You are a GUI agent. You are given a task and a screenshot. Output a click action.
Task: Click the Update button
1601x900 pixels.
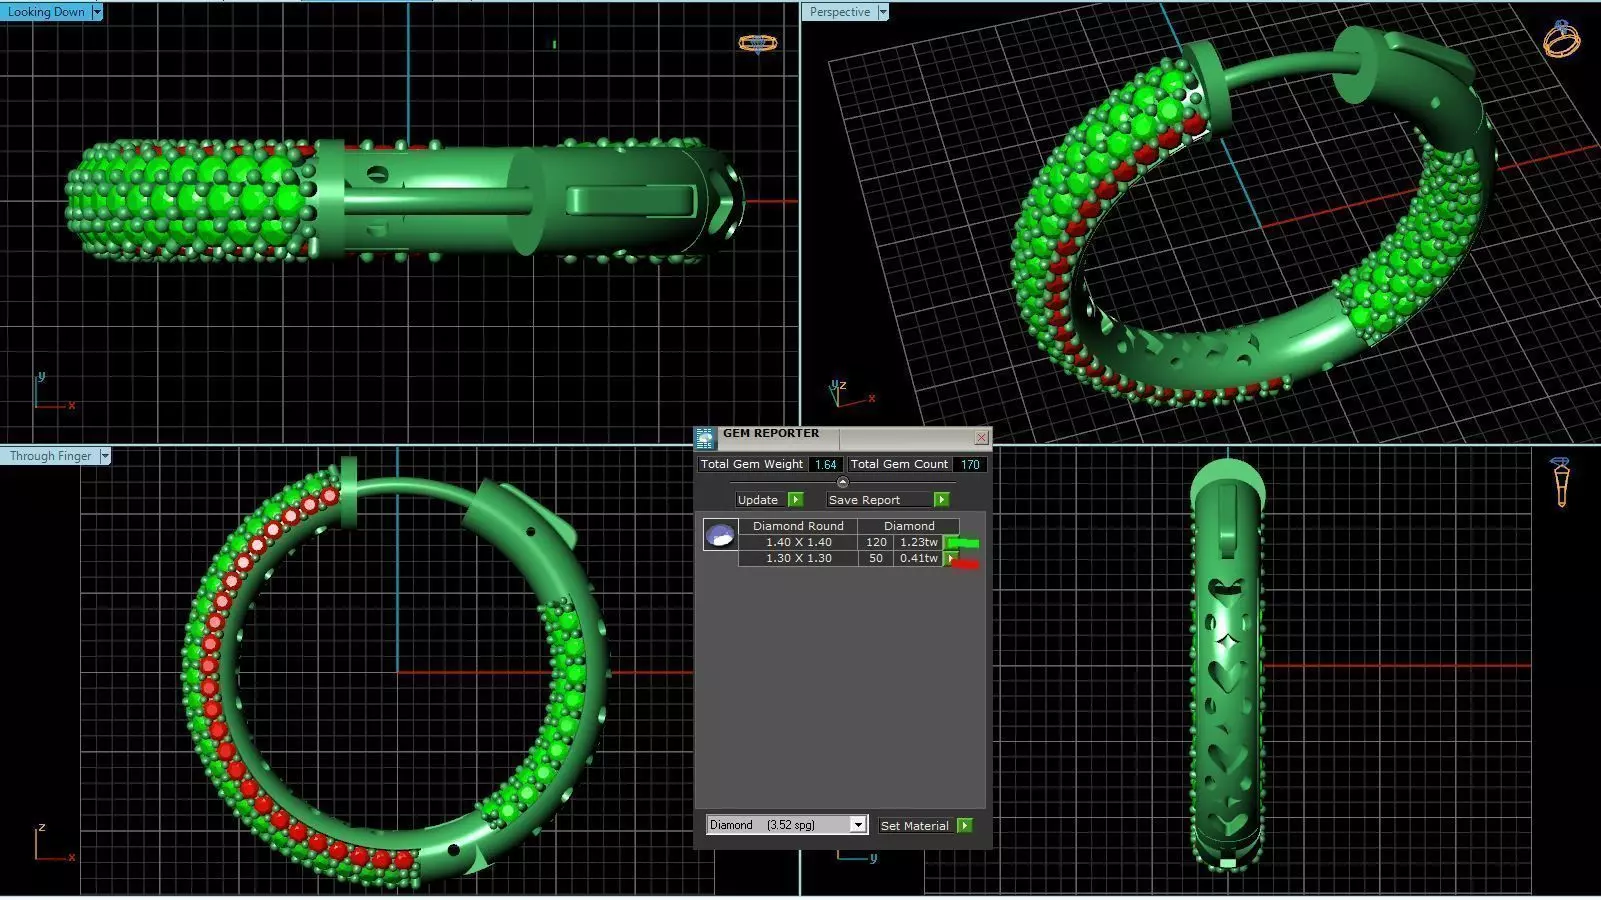click(x=758, y=500)
